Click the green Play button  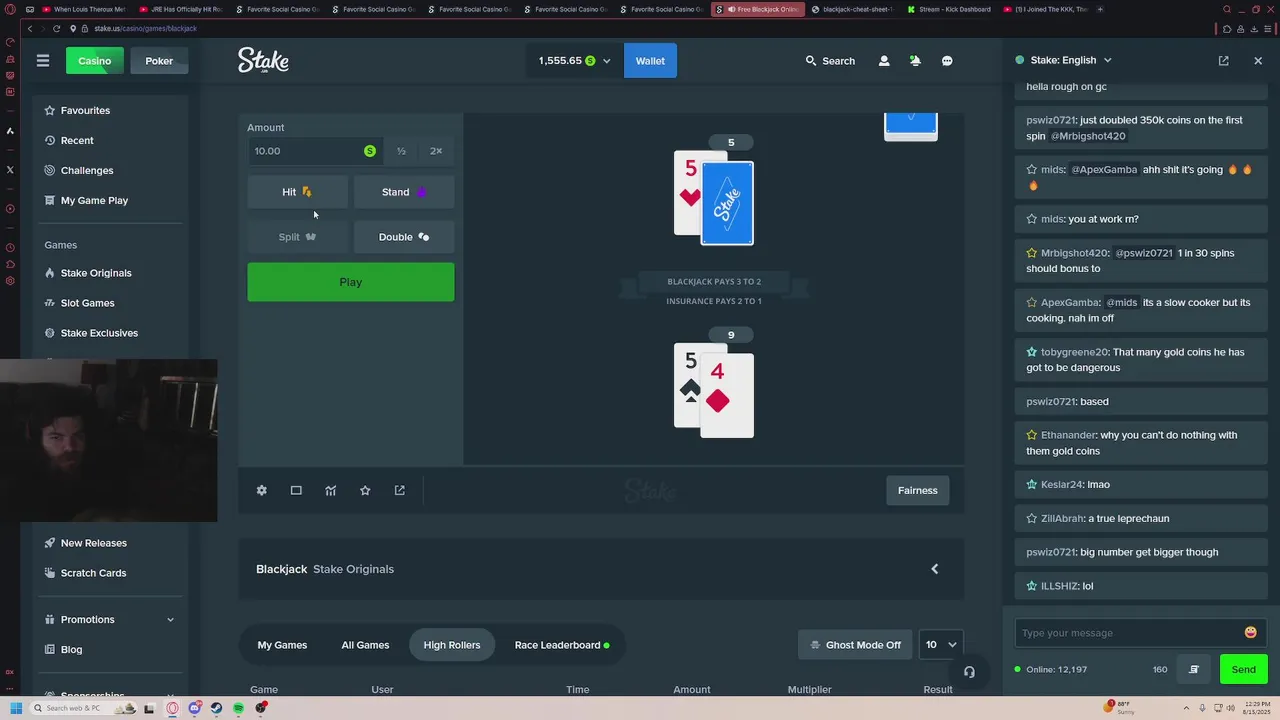(351, 282)
